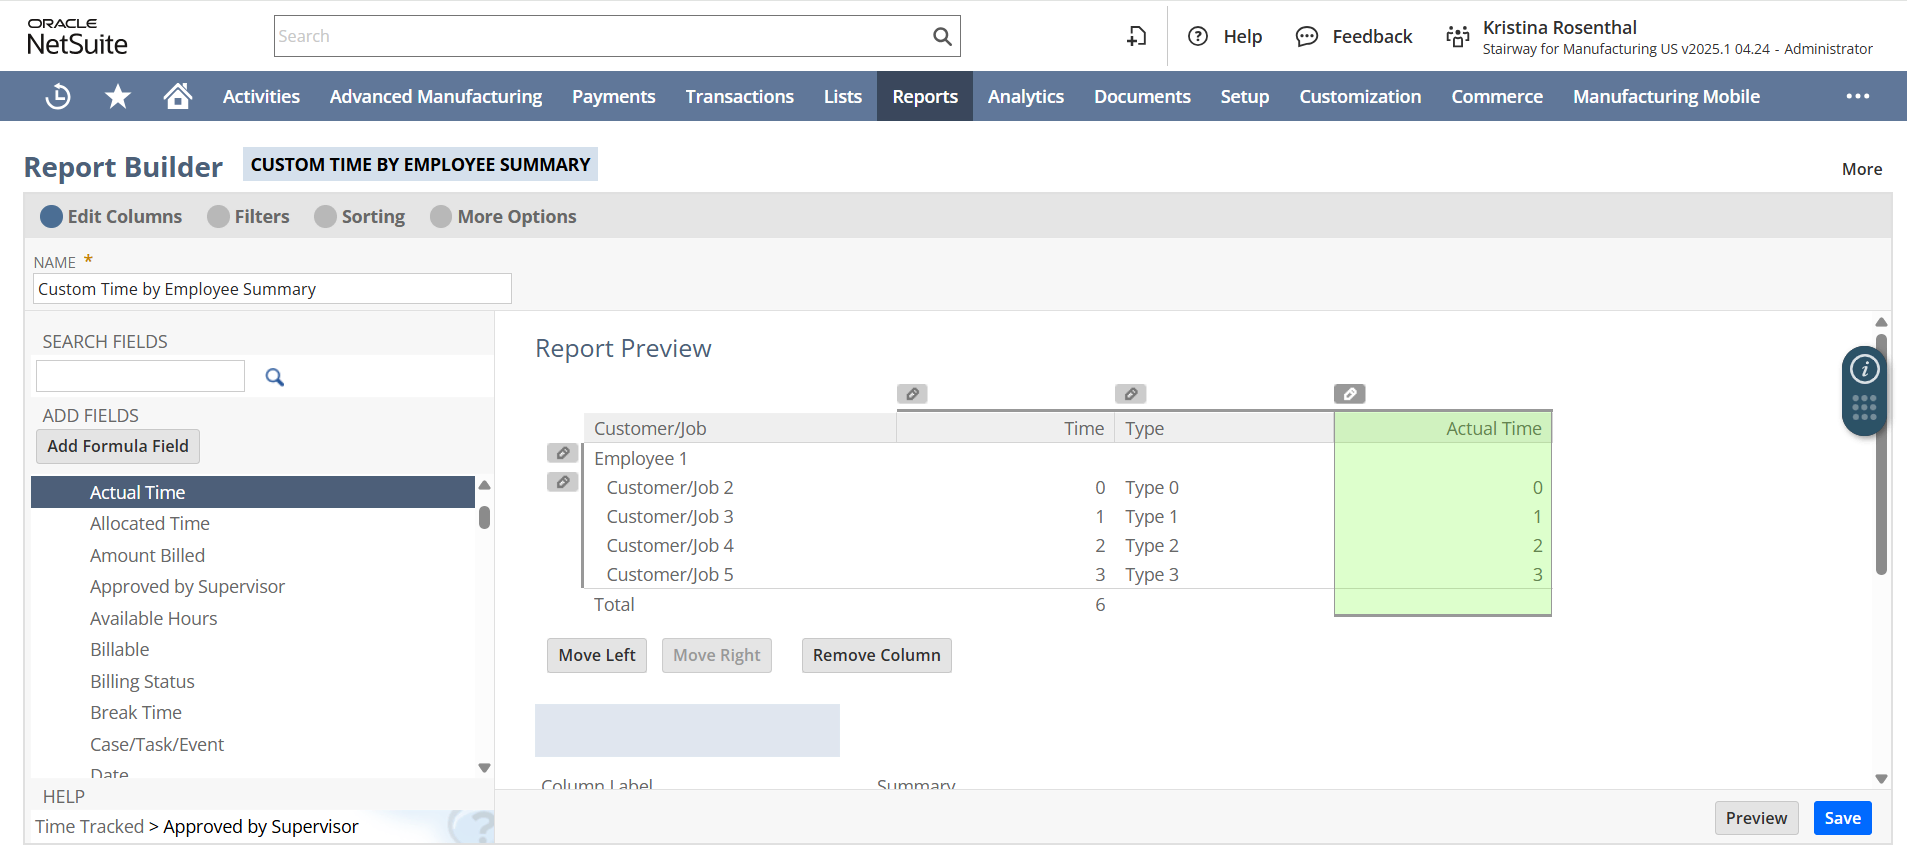Click the Add Formula Field button
Screen dimensions: 1907x862
point(118,446)
